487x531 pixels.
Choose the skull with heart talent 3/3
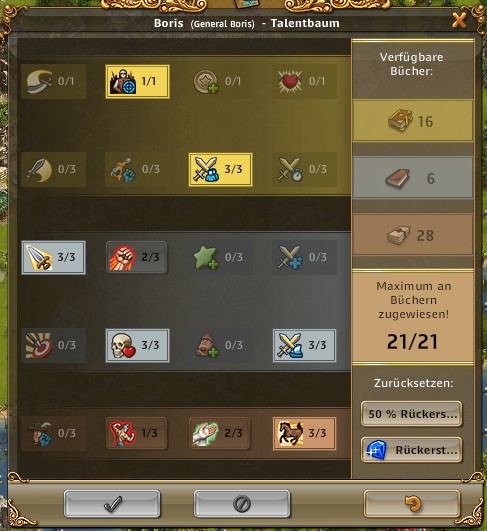(137, 345)
